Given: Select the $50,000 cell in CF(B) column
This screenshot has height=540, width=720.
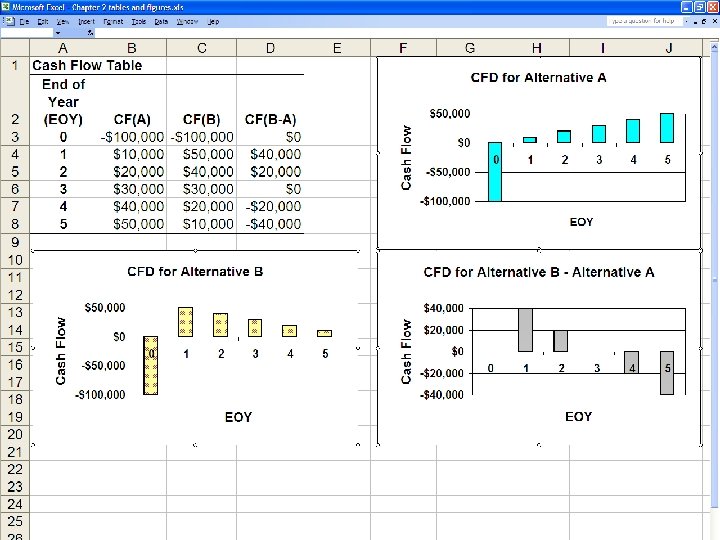Looking at the screenshot, I should pos(202,154).
